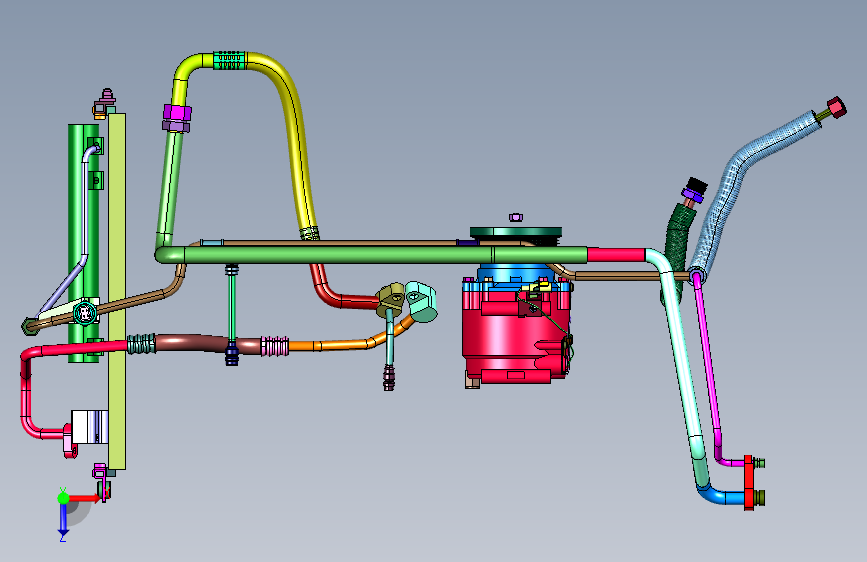Click the dark blue fitting under hose
867x562 pixels.
pyautogui.click(x=232, y=354)
